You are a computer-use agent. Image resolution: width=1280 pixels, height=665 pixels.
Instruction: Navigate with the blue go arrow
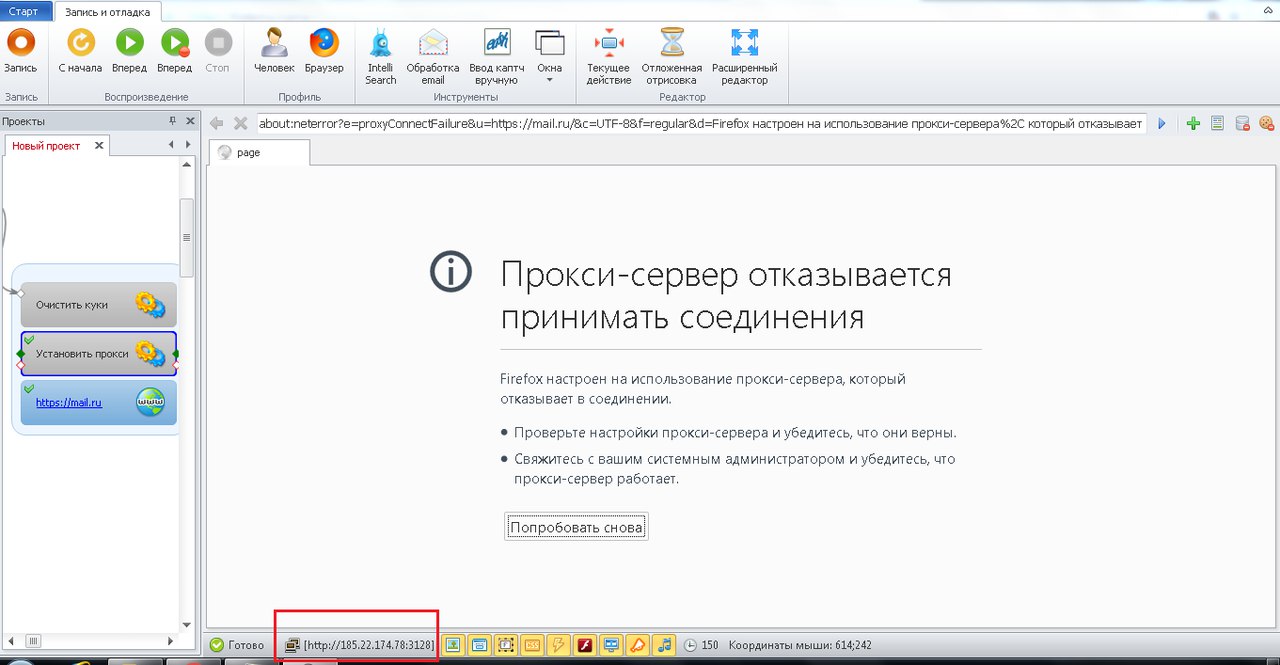coord(1162,123)
